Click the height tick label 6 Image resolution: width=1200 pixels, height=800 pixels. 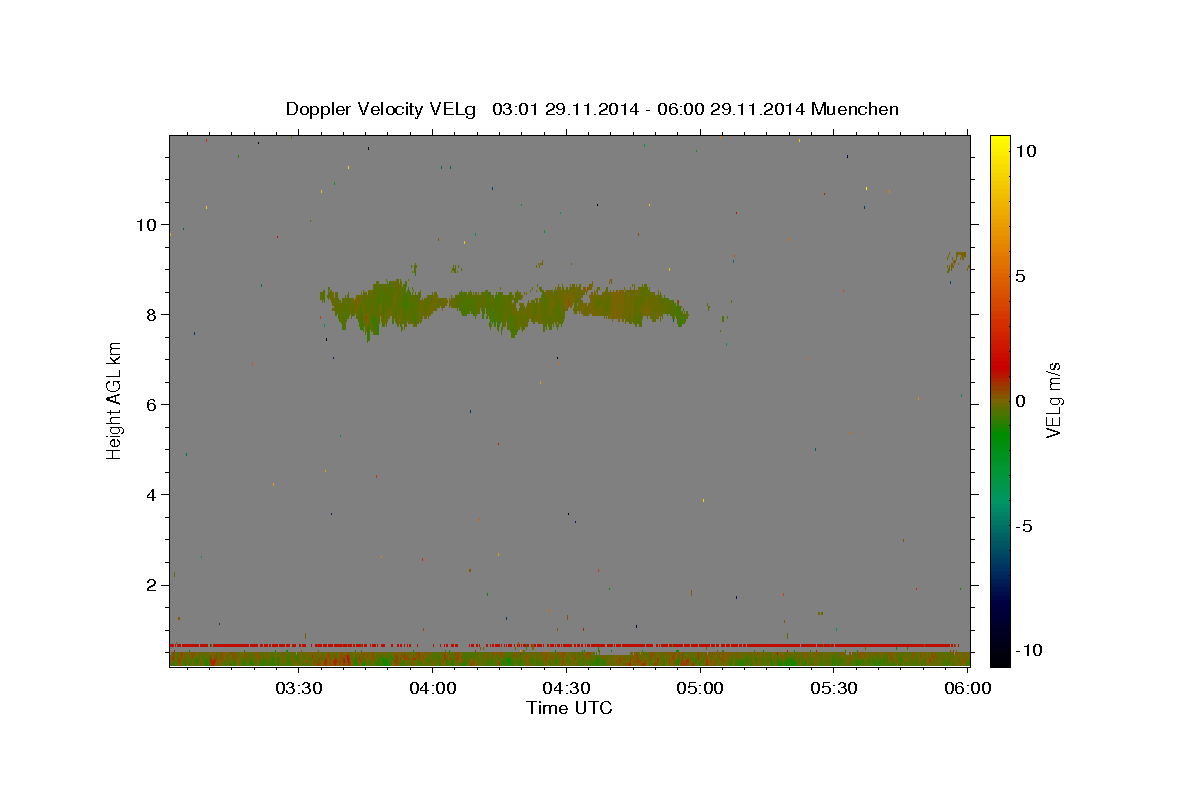point(153,405)
